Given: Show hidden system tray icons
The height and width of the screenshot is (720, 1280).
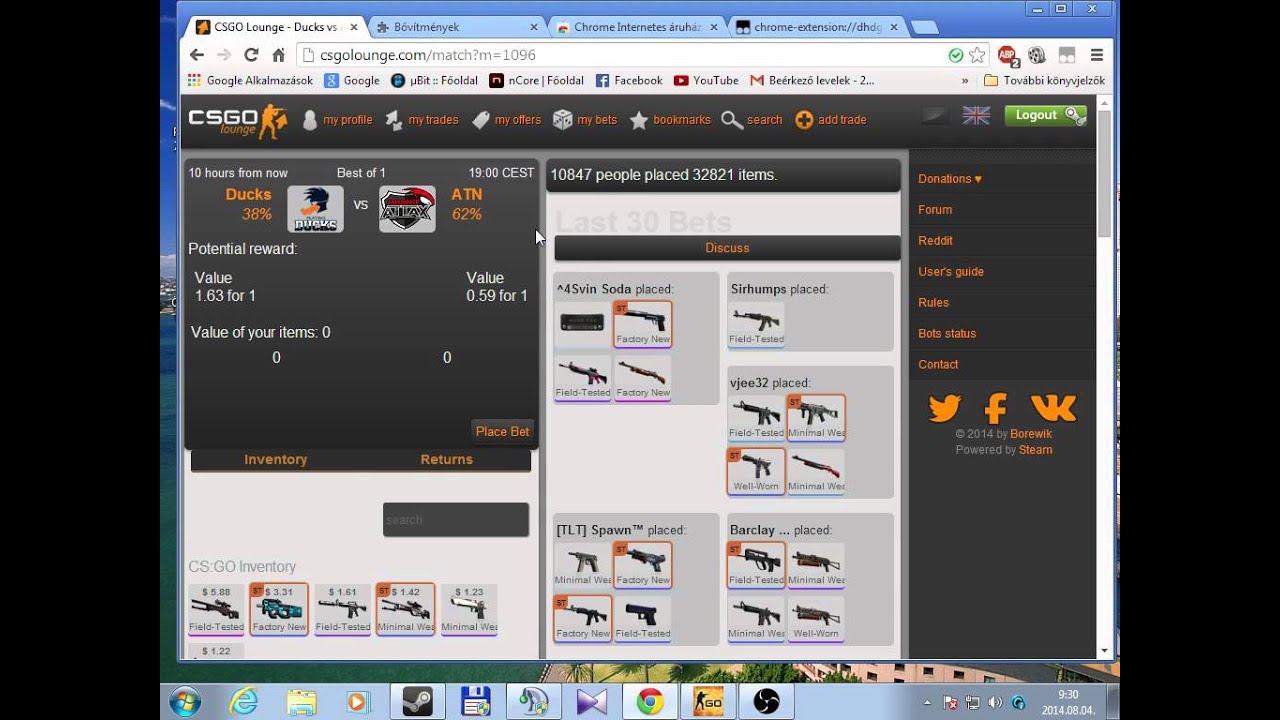Looking at the screenshot, I should click(927, 702).
